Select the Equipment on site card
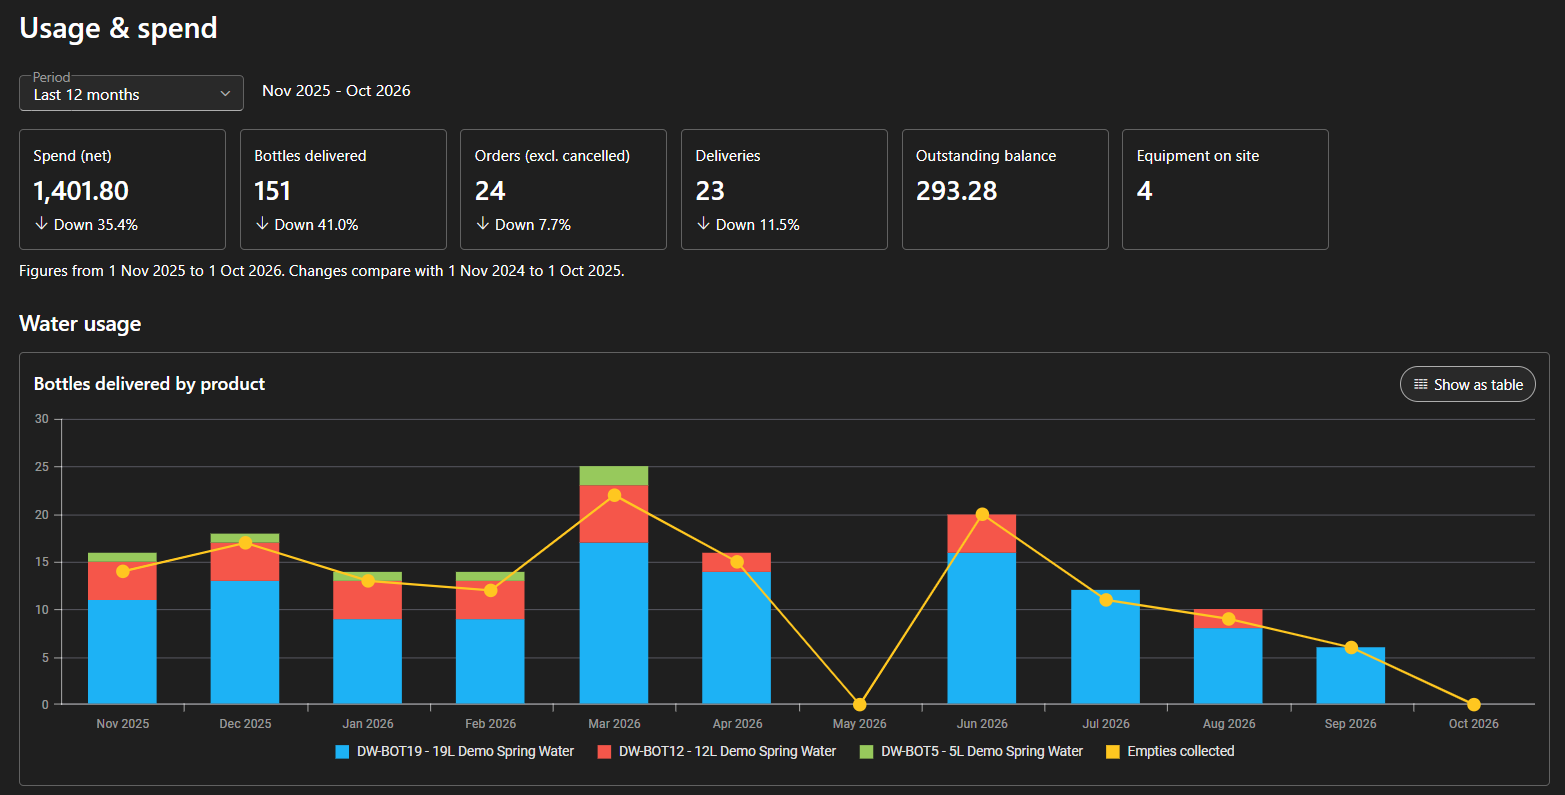1565x795 pixels. (x=1225, y=189)
